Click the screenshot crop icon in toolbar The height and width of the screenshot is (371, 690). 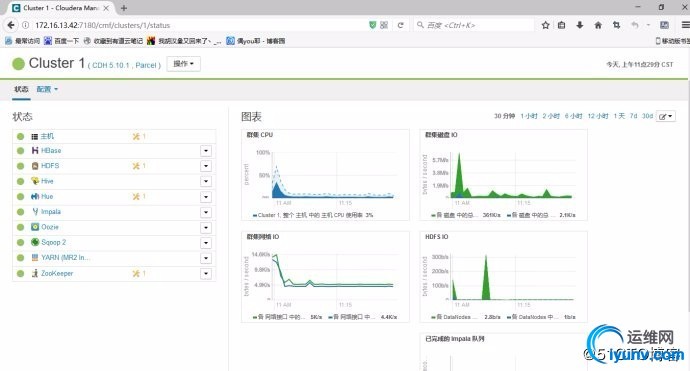click(x=616, y=25)
